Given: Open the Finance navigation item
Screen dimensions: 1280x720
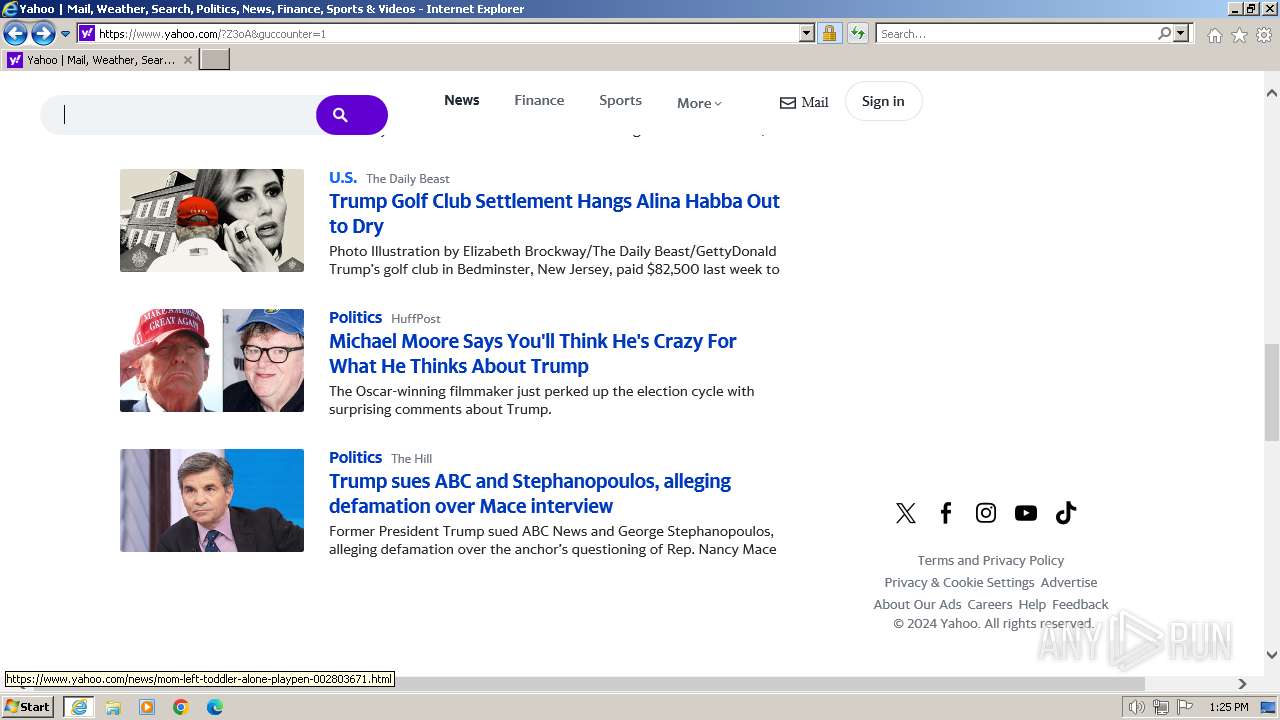Looking at the screenshot, I should tap(539, 100).
